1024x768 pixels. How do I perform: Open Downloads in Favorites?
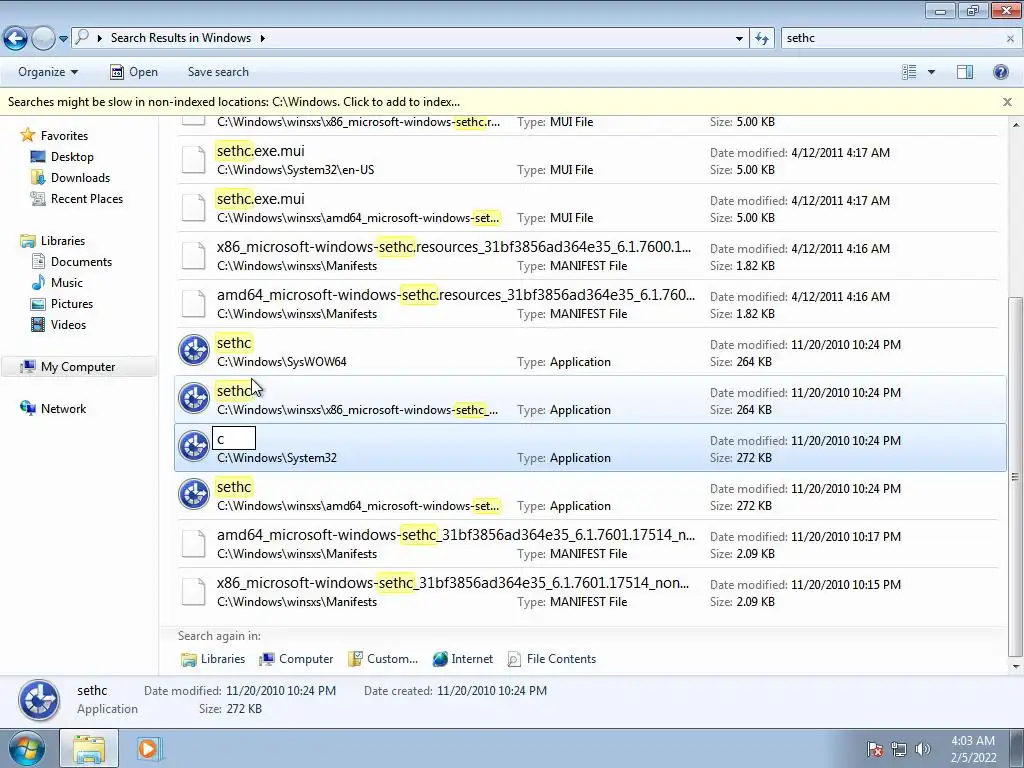(x=80, y=178)
